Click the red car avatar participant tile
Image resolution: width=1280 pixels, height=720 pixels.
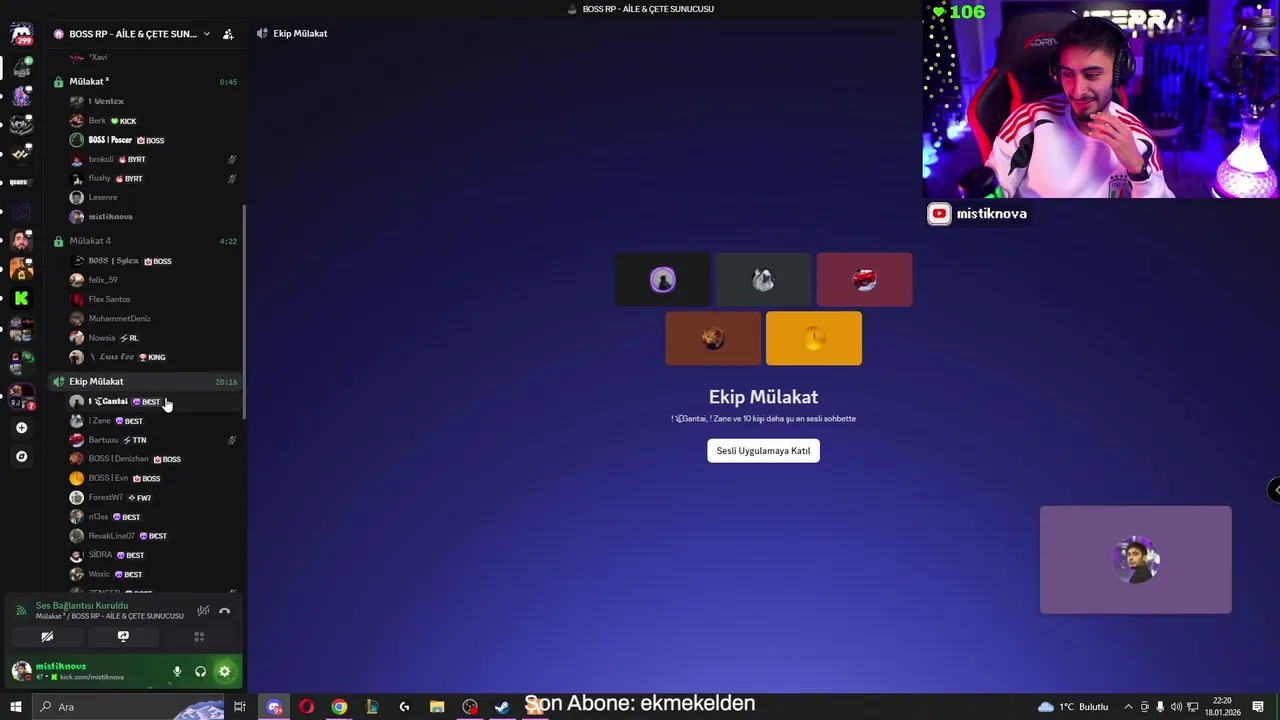(864, 280)
